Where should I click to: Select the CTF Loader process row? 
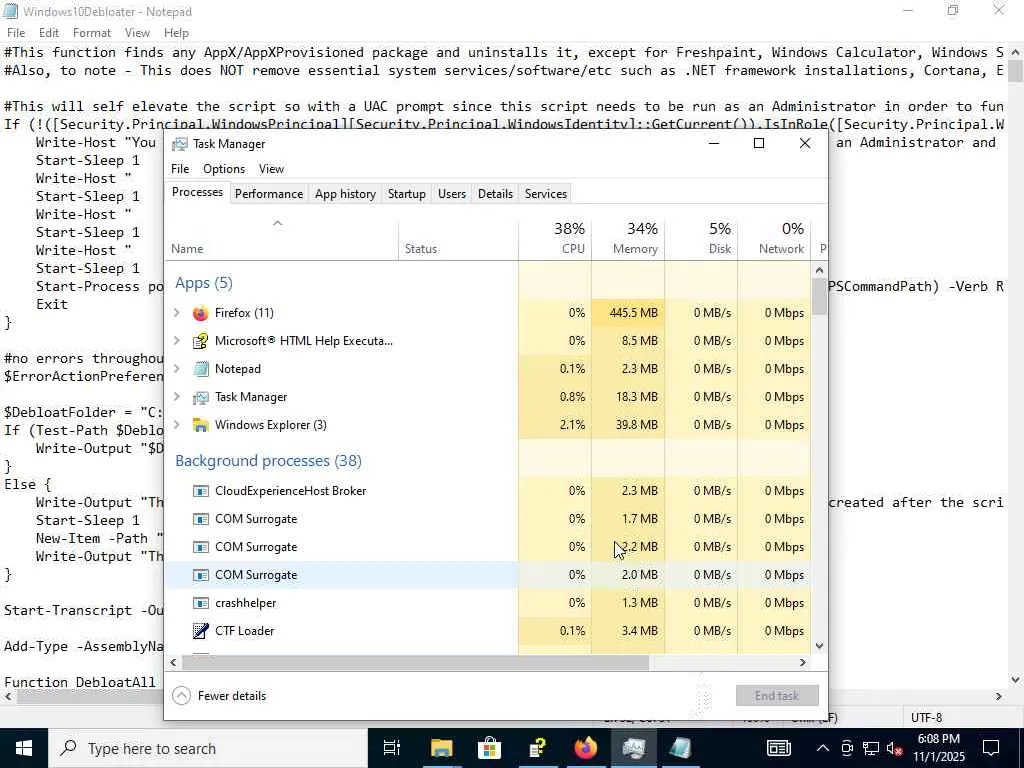click(488, 631)
